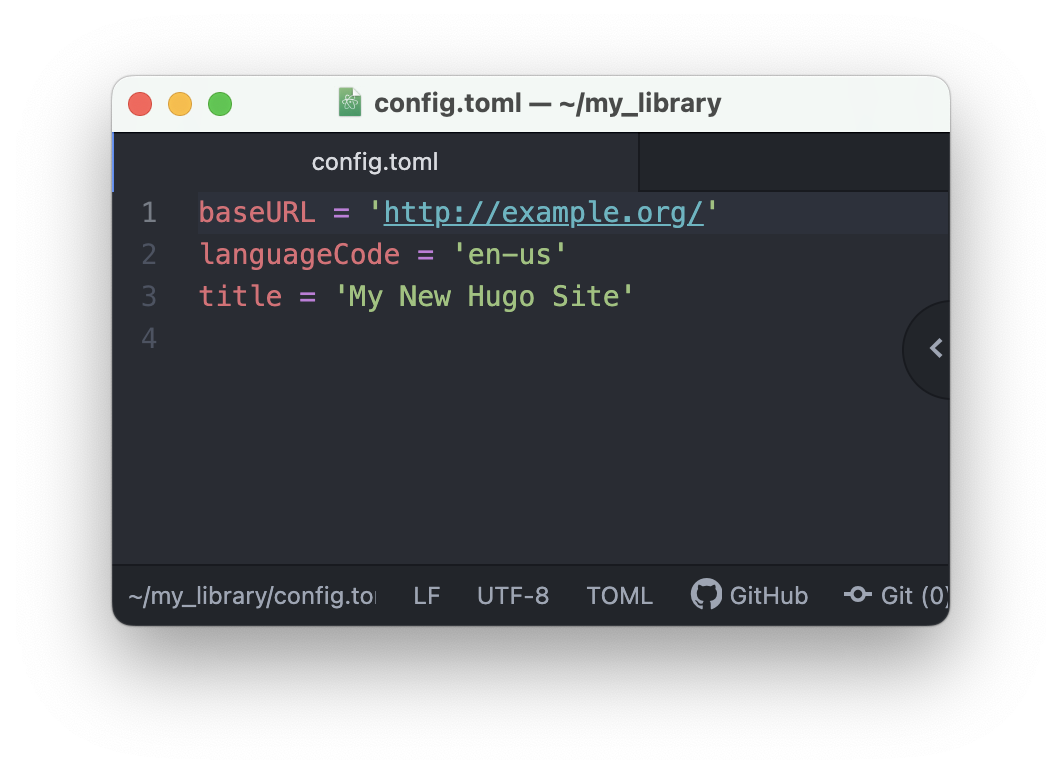
Task: Click the Git branch icon next to Git (0)
Action: tap(858, 594)
